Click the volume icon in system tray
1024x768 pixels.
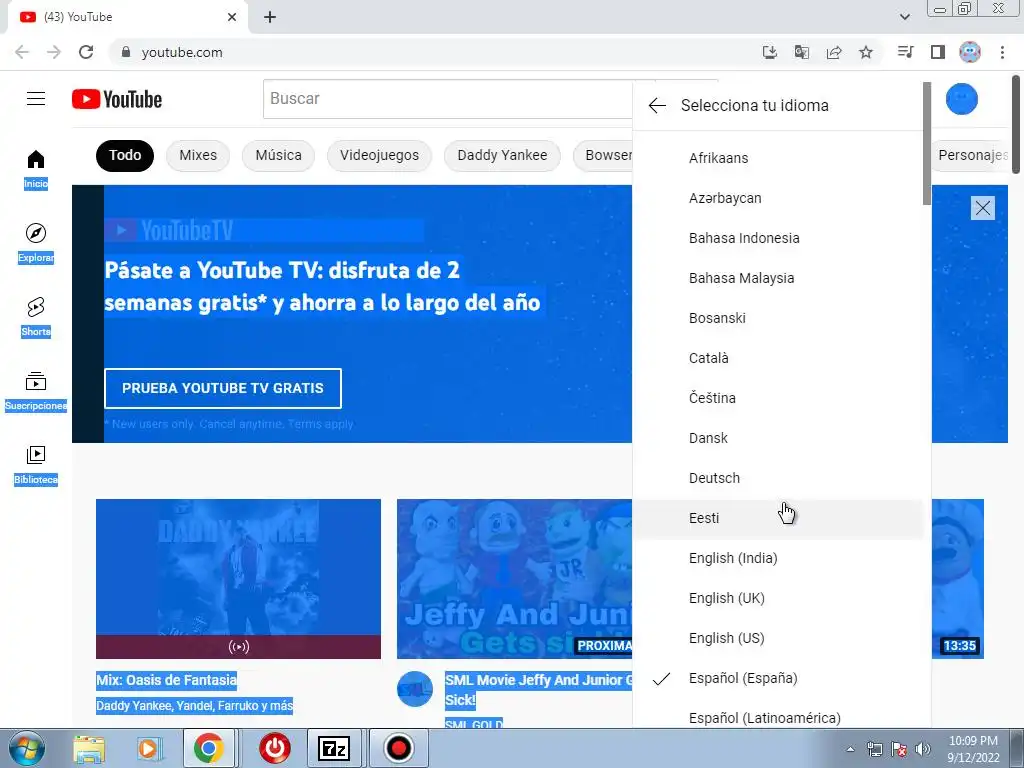tap(923, 749)
